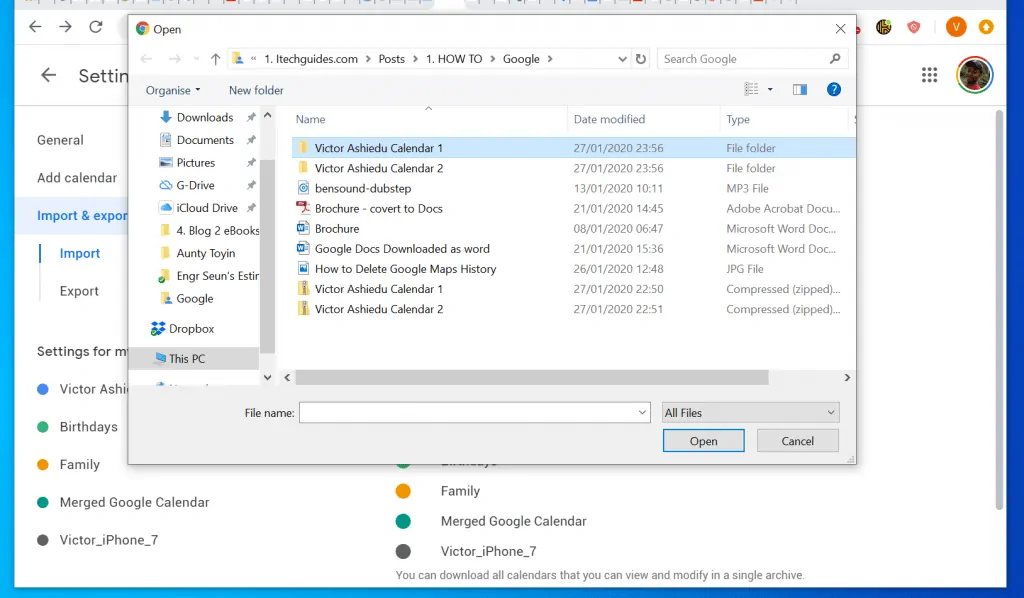1024x598 pixels.
Task: Open recent locations dropdown arrow
Action: point(197,59)
